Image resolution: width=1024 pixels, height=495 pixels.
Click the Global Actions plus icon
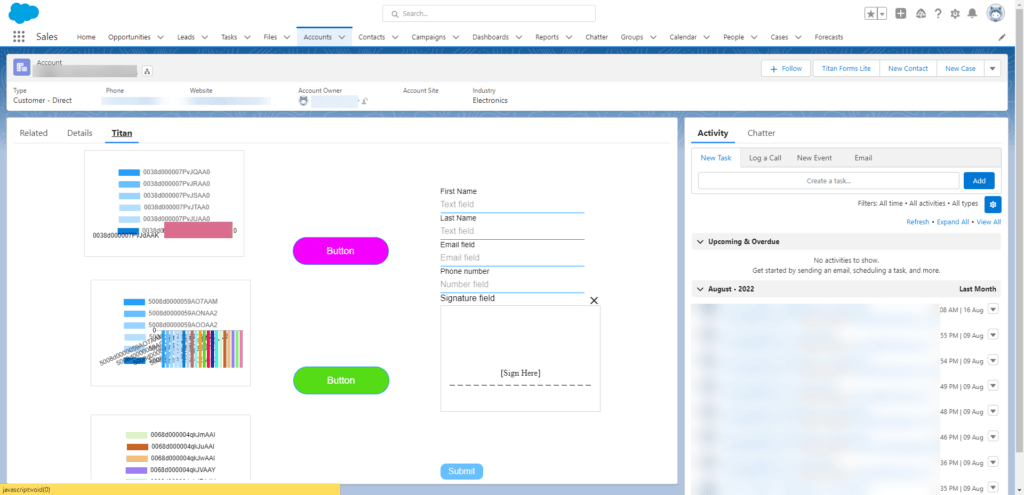point(901,14)
